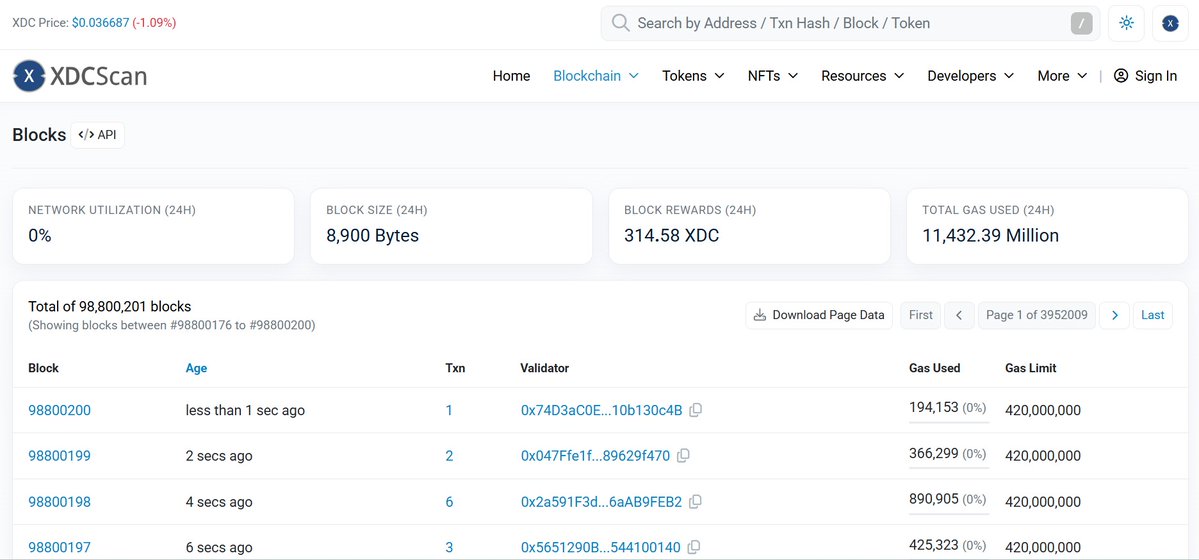Click the search magnifier icon
The image size is (1199, 560).
click(x=621, y=23)
